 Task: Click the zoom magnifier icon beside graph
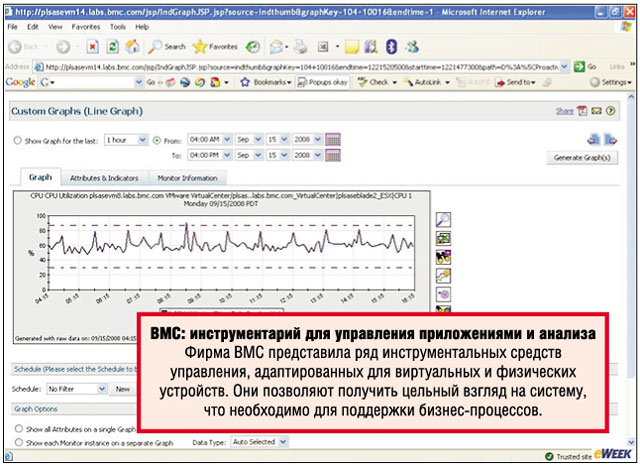click(443, 220)
